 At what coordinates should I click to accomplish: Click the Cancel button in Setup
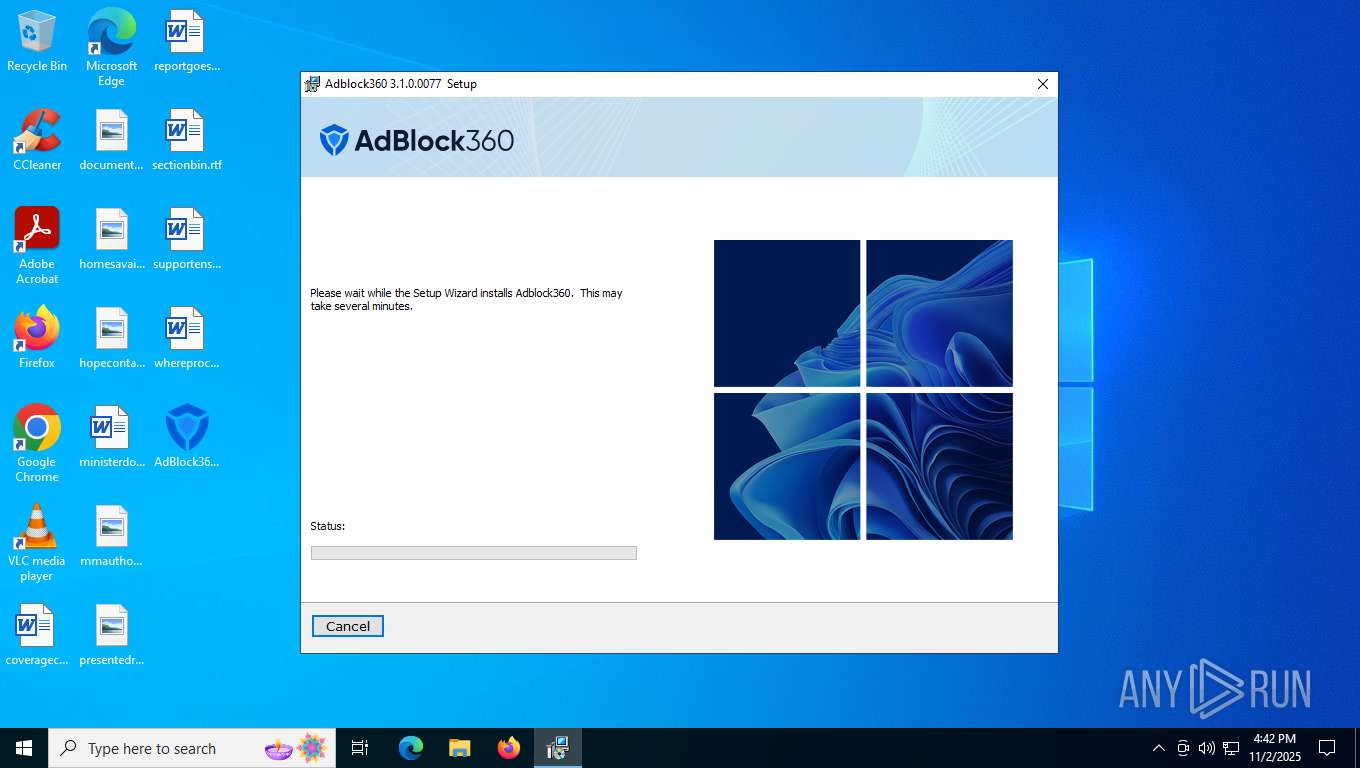coord(348,626)
